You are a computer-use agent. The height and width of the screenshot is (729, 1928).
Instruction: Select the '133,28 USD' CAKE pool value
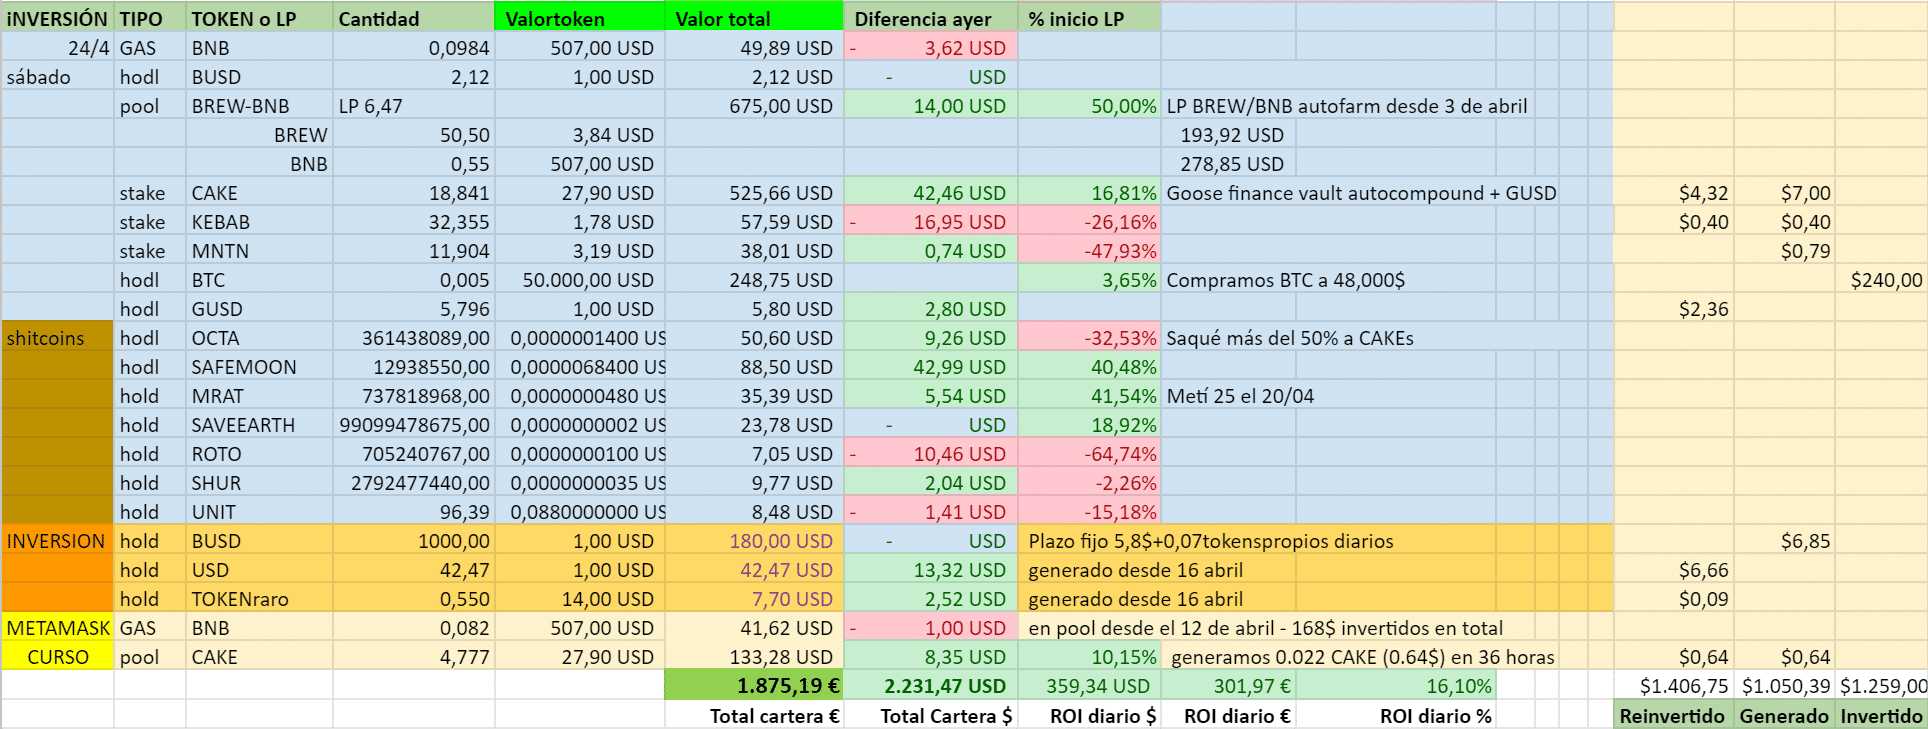tap(754, 656)
